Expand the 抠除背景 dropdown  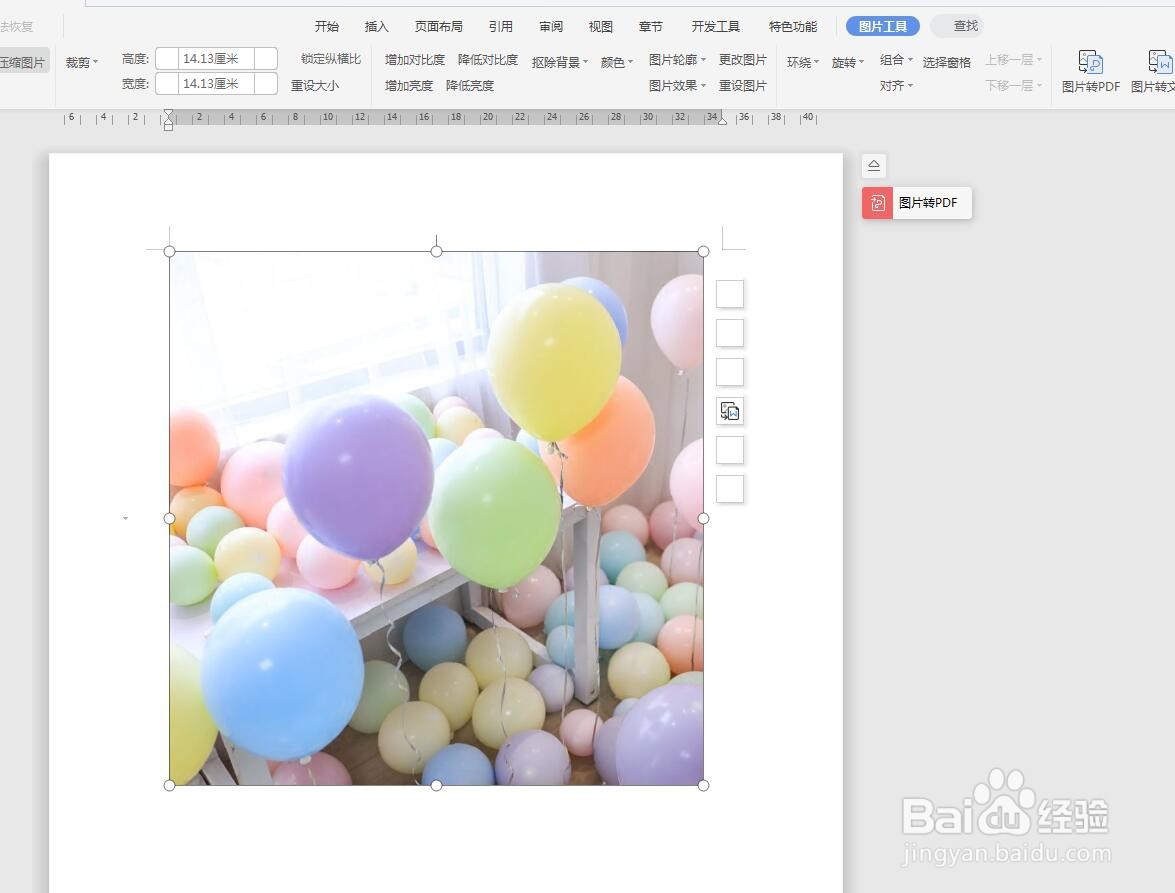coord(560,62)
